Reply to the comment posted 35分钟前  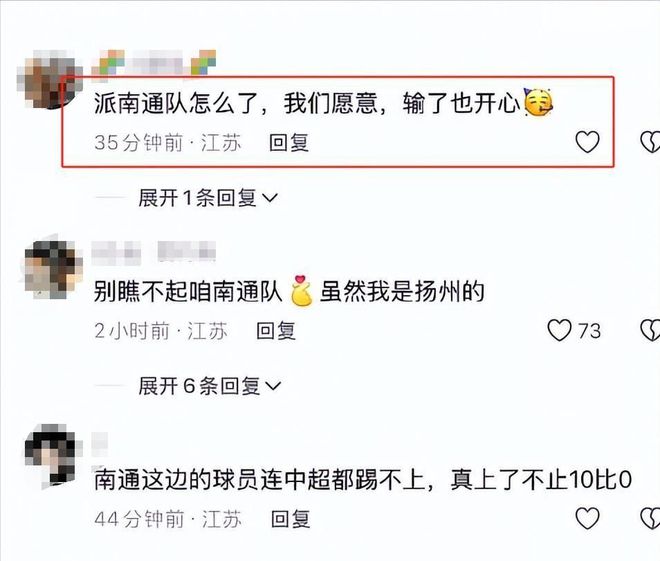tap(289, 142)
